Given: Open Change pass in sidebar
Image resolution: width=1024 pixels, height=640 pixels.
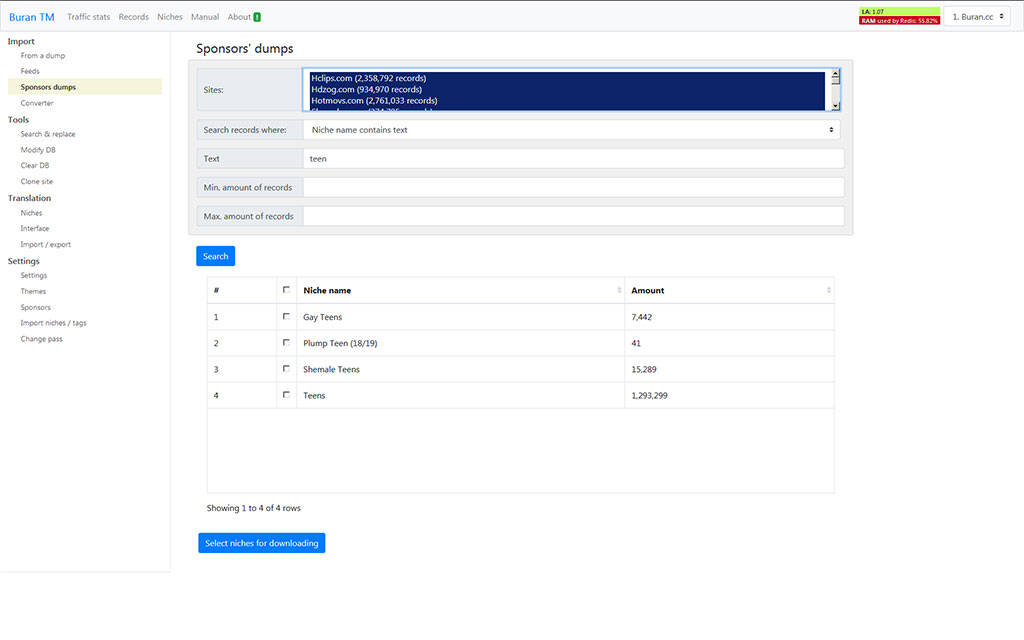Looking at the screenshot, I should tap(41, 339).
